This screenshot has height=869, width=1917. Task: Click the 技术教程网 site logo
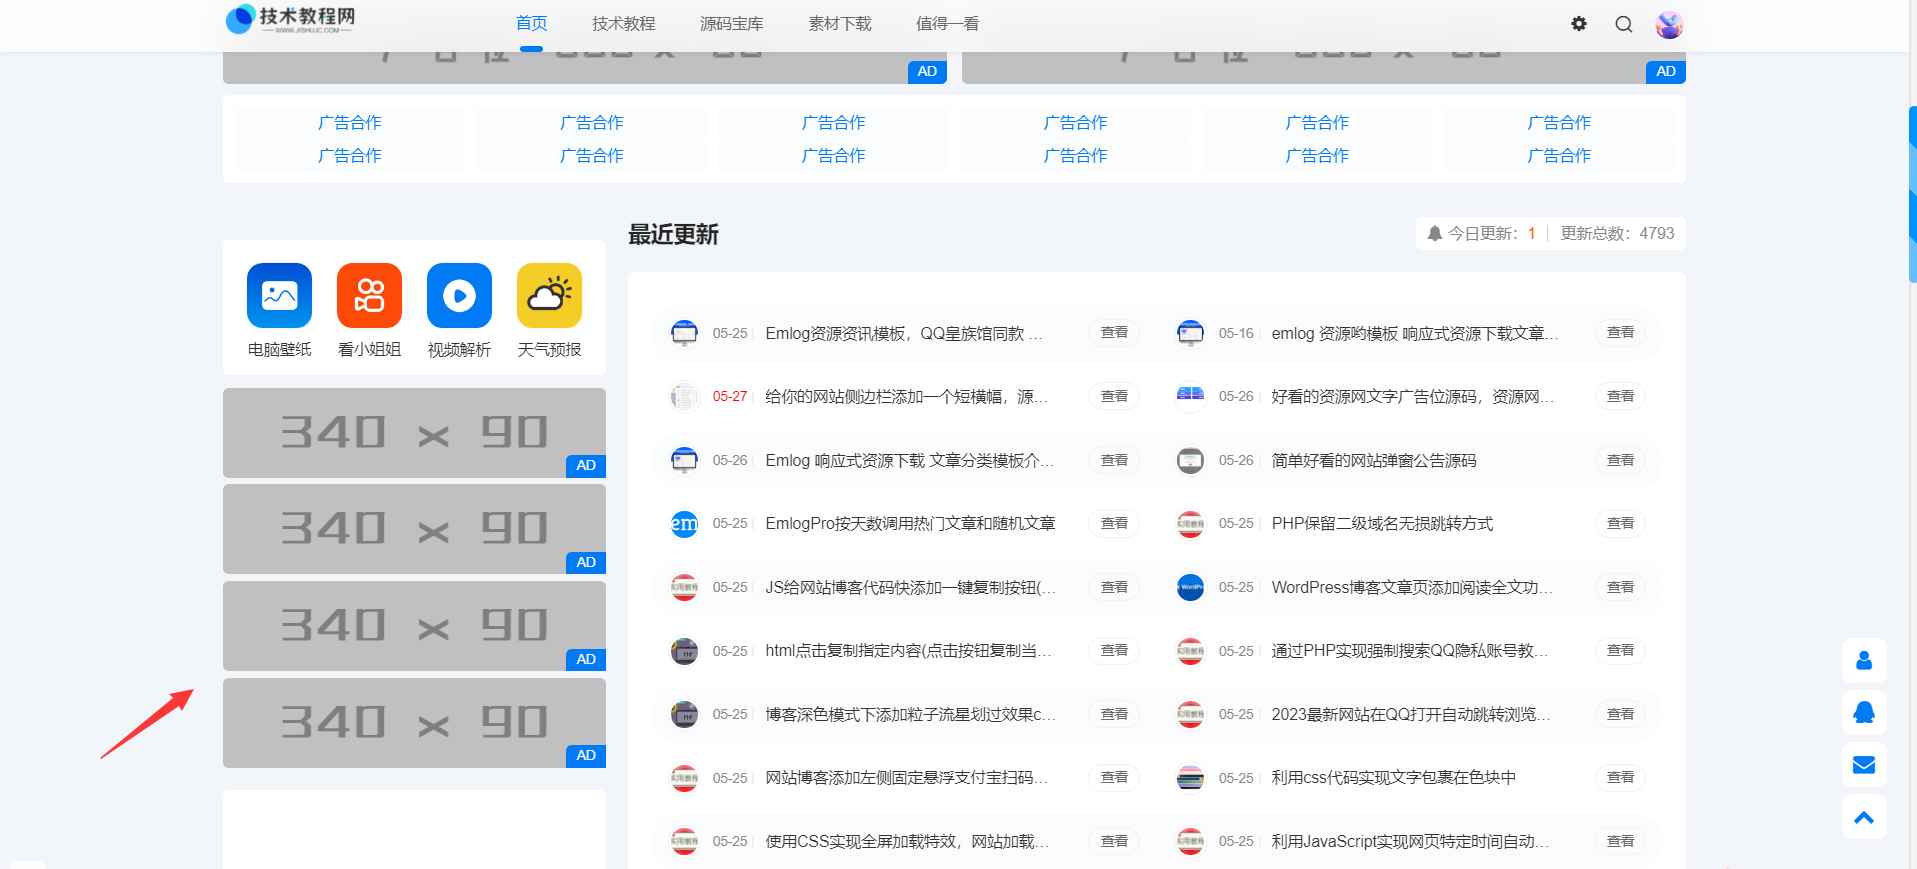[x=291, y=19]
